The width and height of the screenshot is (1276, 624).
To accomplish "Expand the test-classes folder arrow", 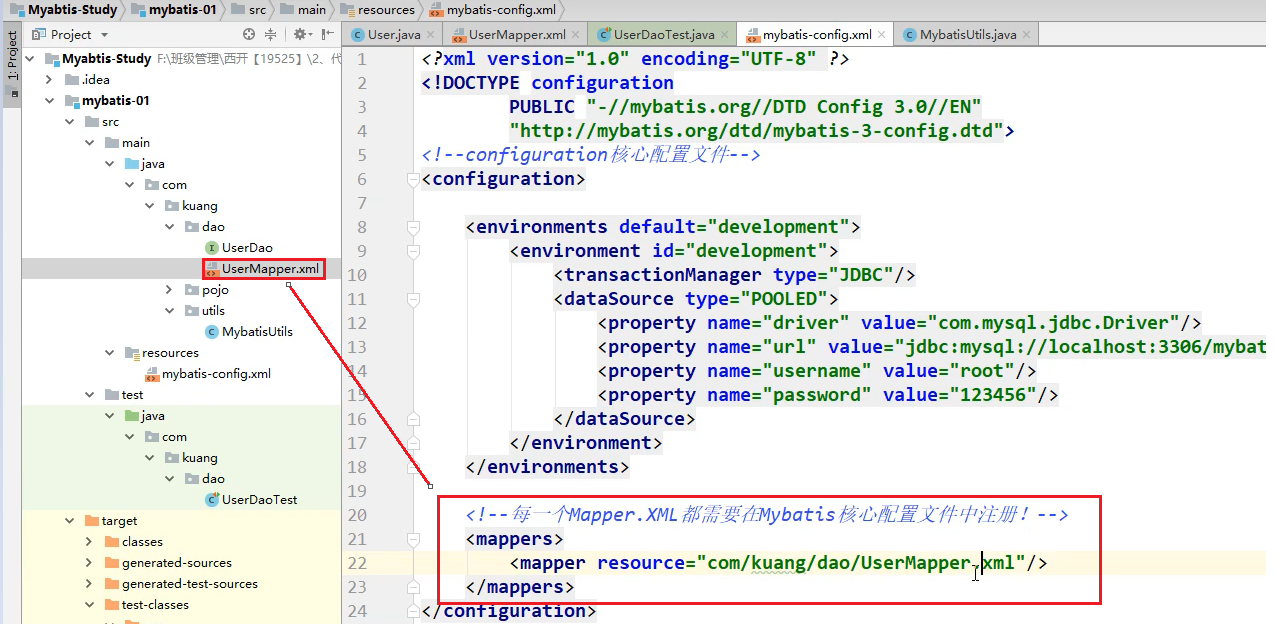I will coord(90,605).
